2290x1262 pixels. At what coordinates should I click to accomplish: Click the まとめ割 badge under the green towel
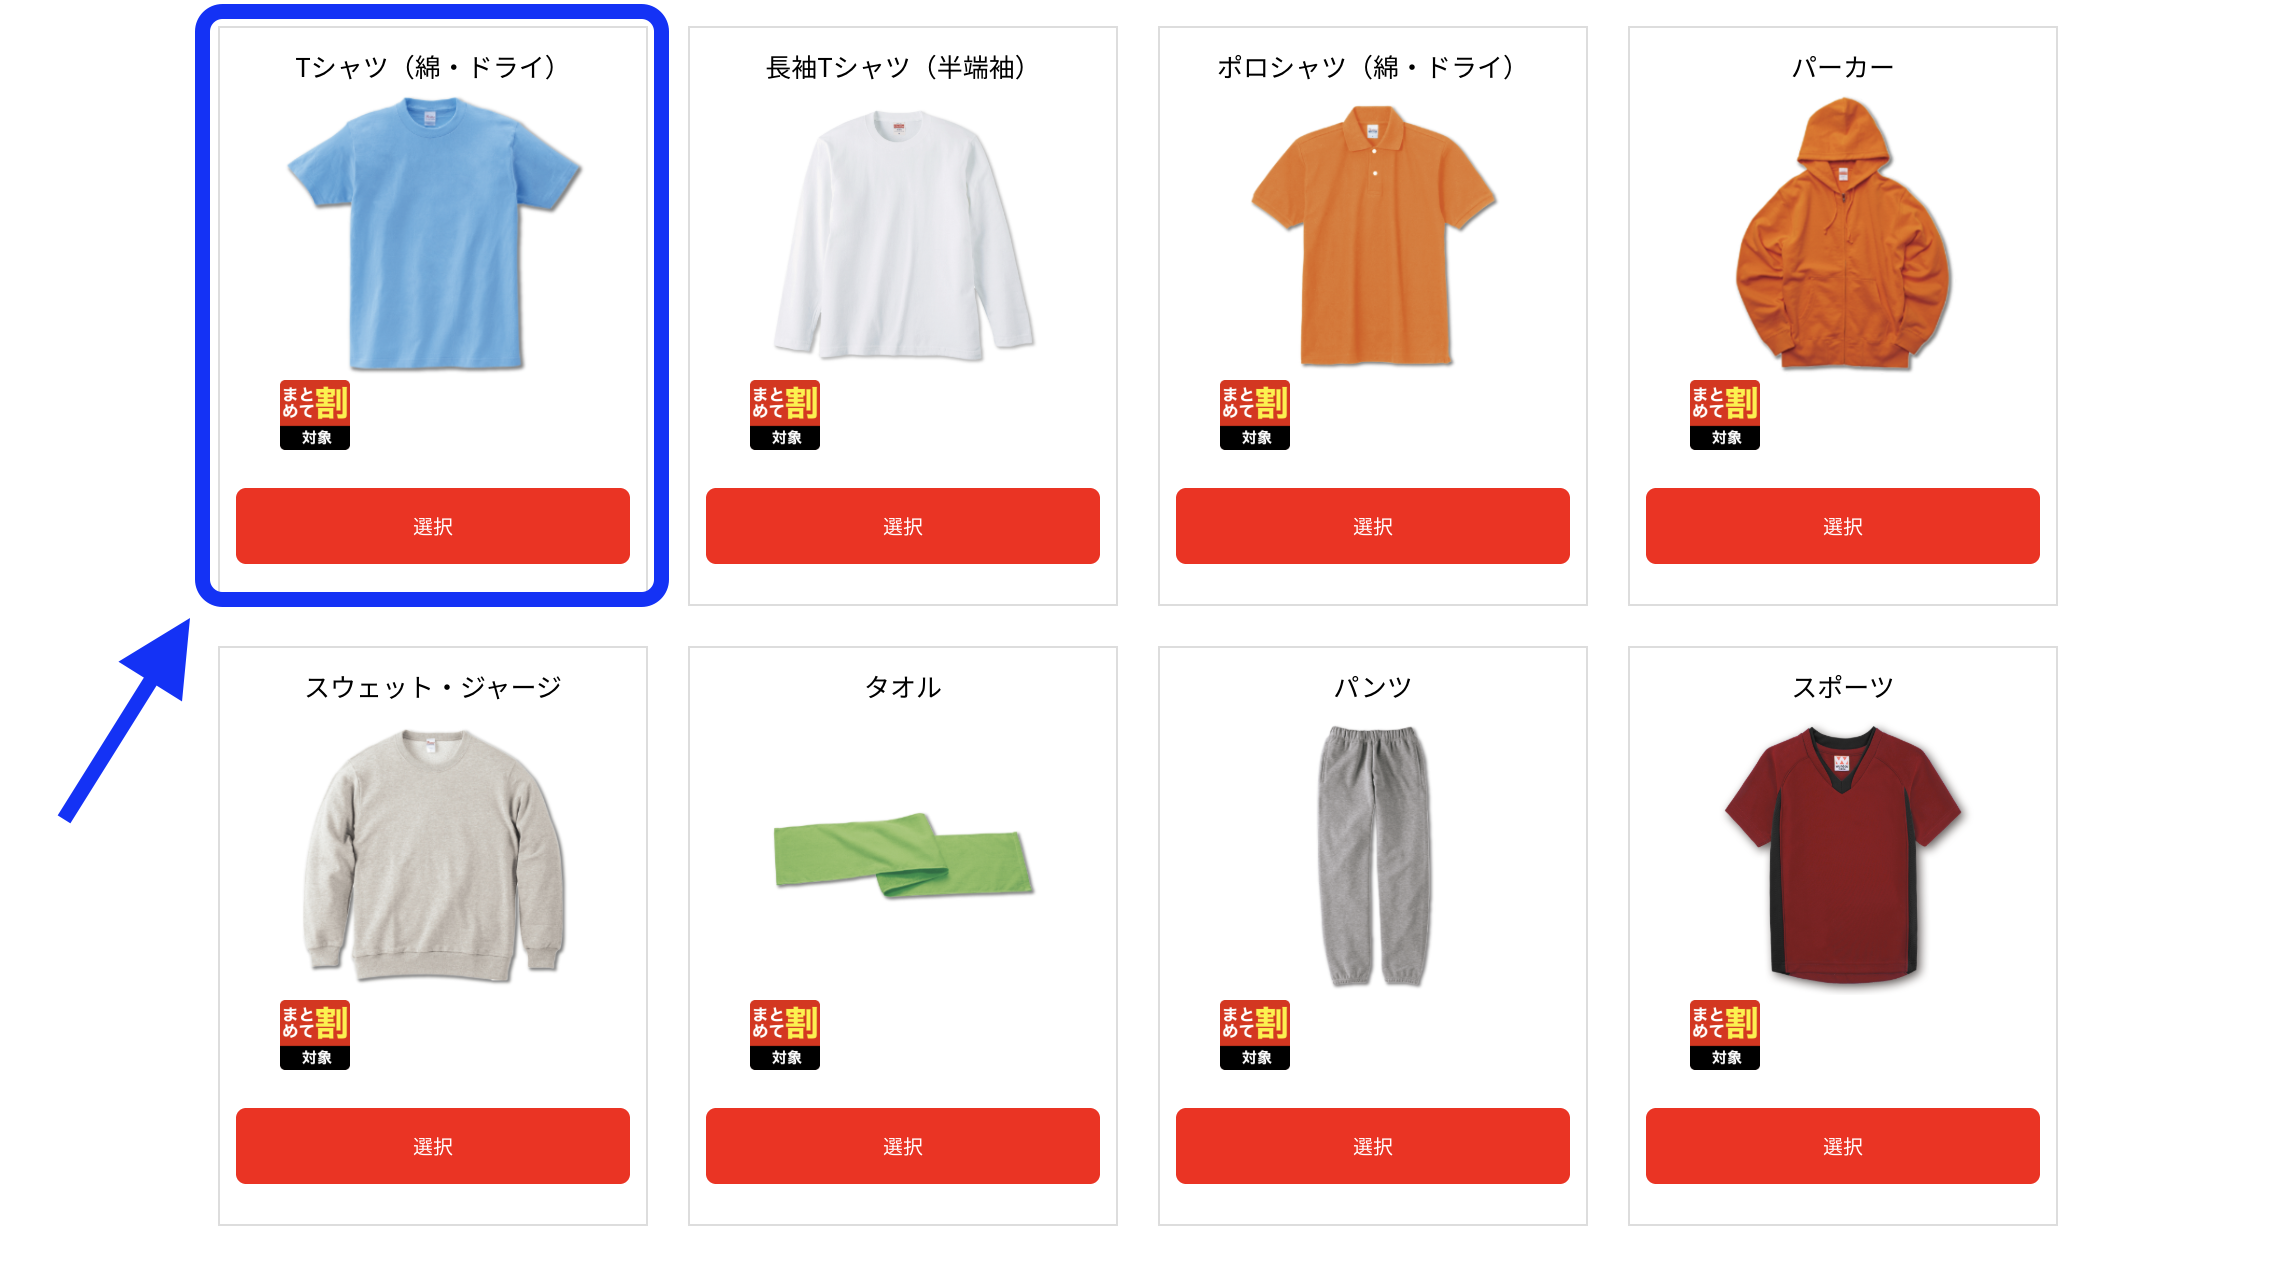[785, 1035]
